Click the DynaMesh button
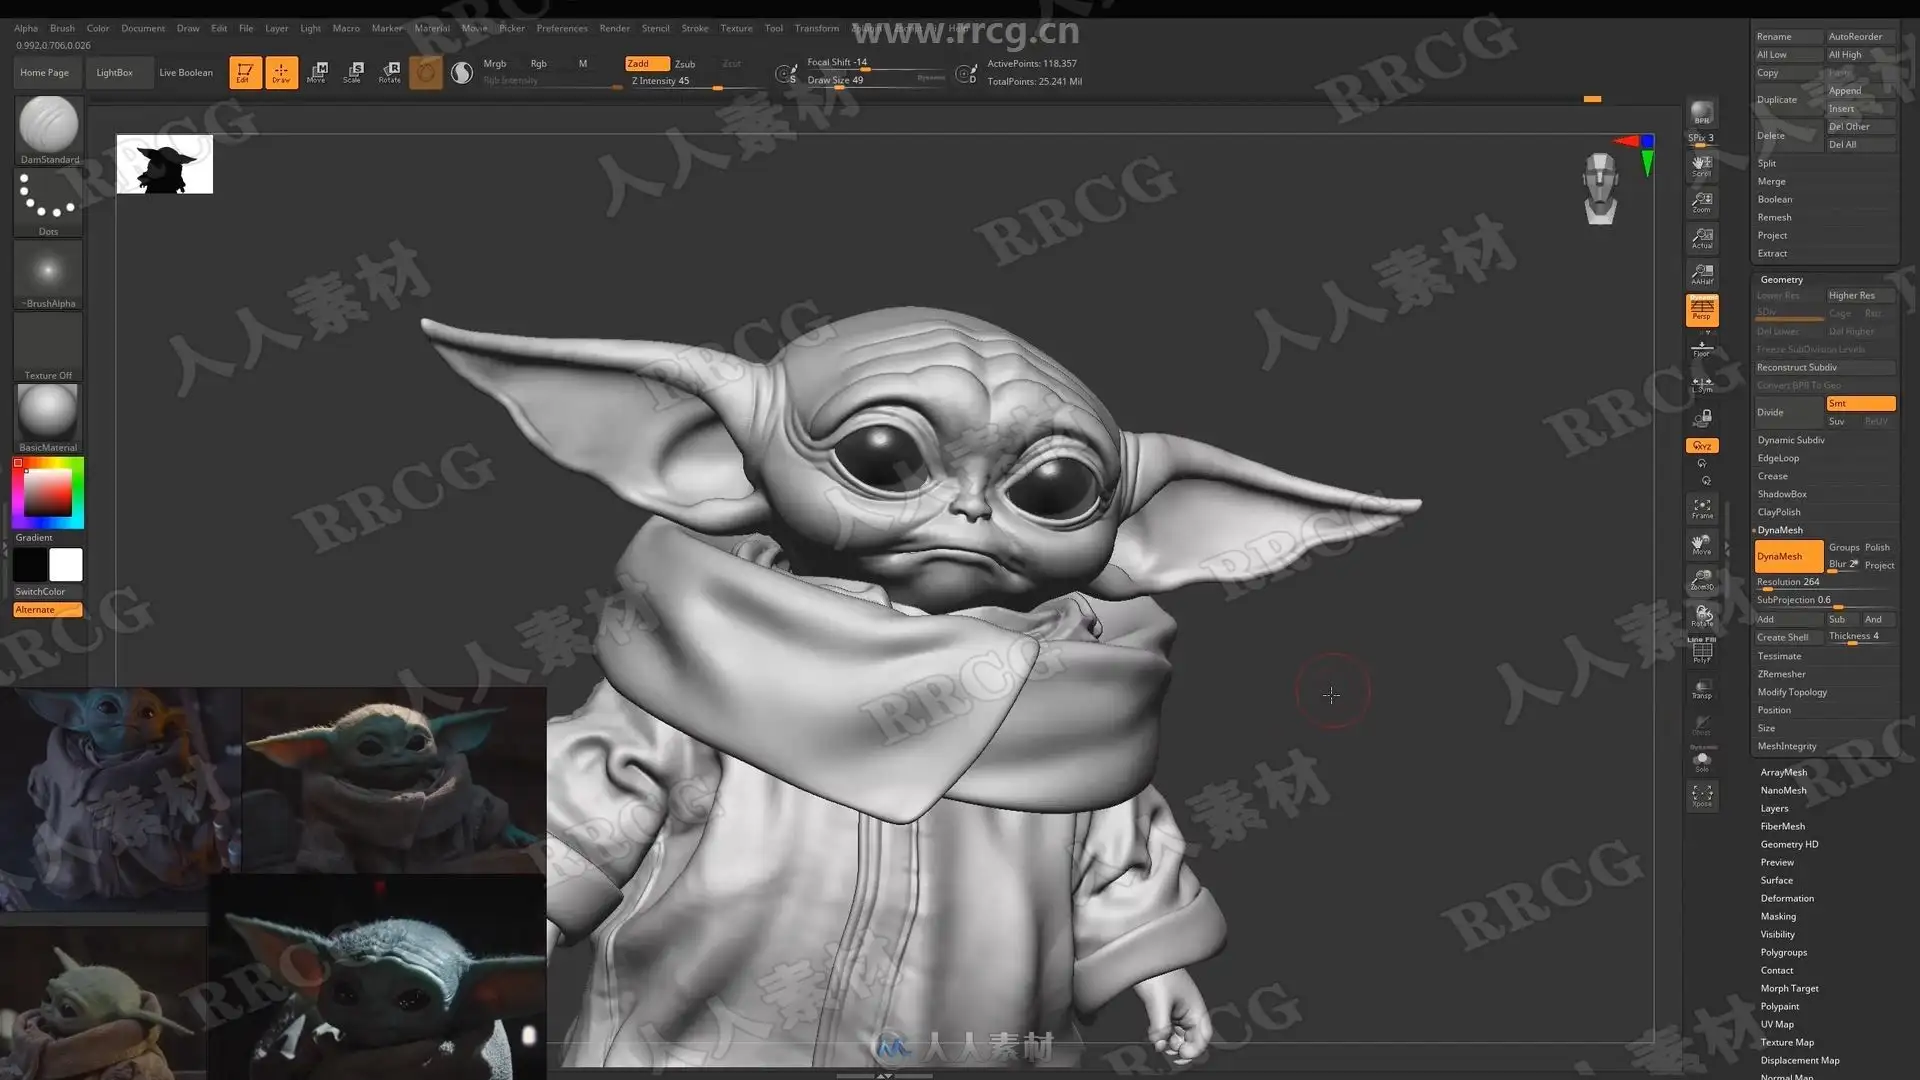 click(1787, 556)
